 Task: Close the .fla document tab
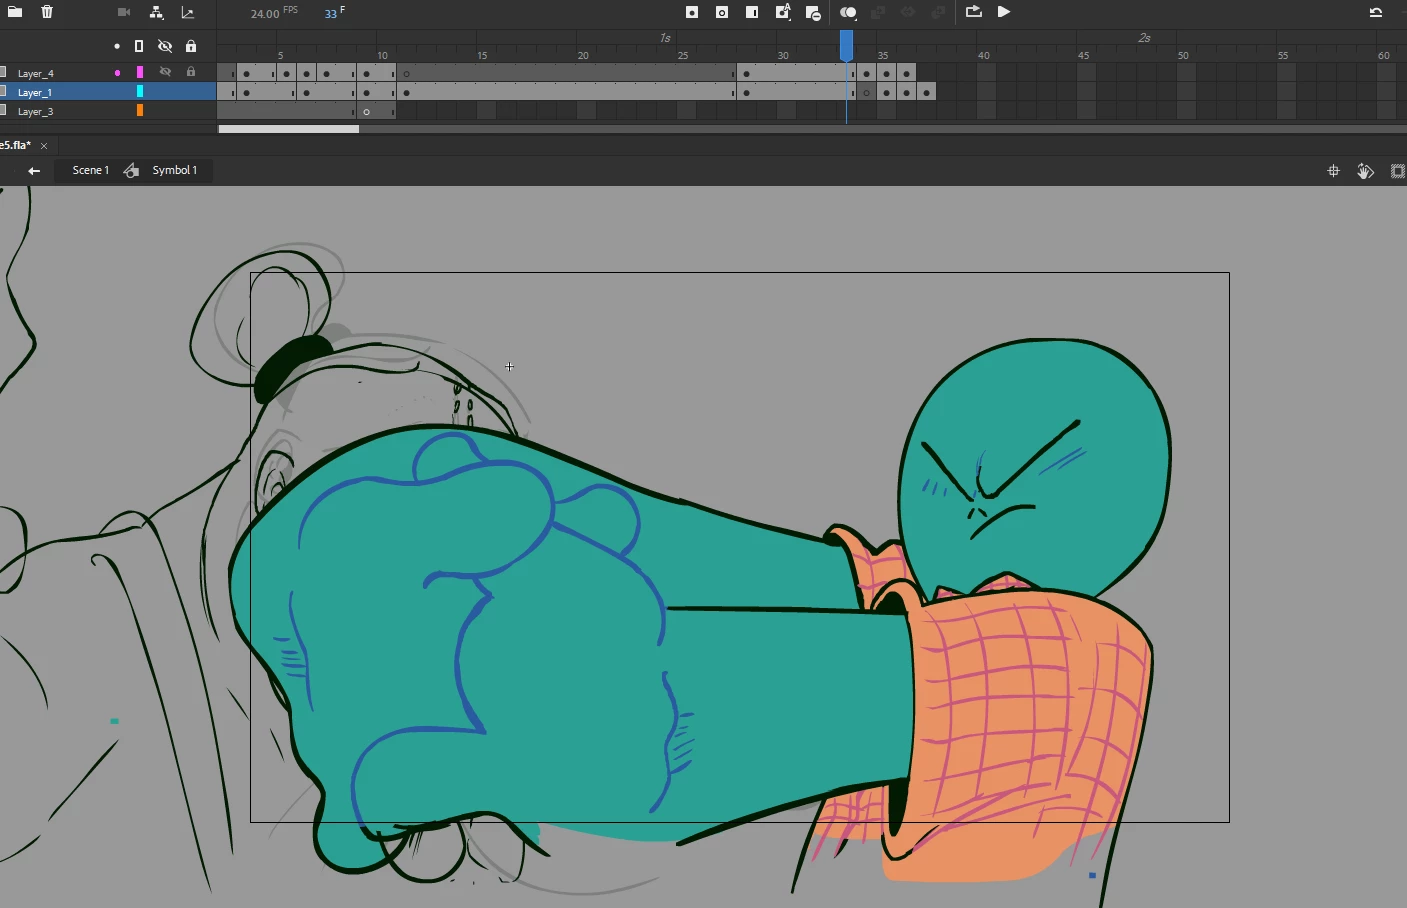click(x=44, y=146)
